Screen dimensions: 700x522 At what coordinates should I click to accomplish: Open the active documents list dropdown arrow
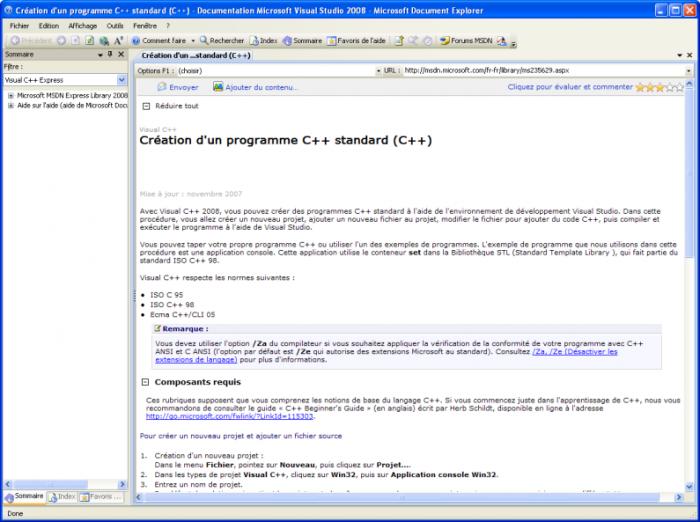coord(679,55)
